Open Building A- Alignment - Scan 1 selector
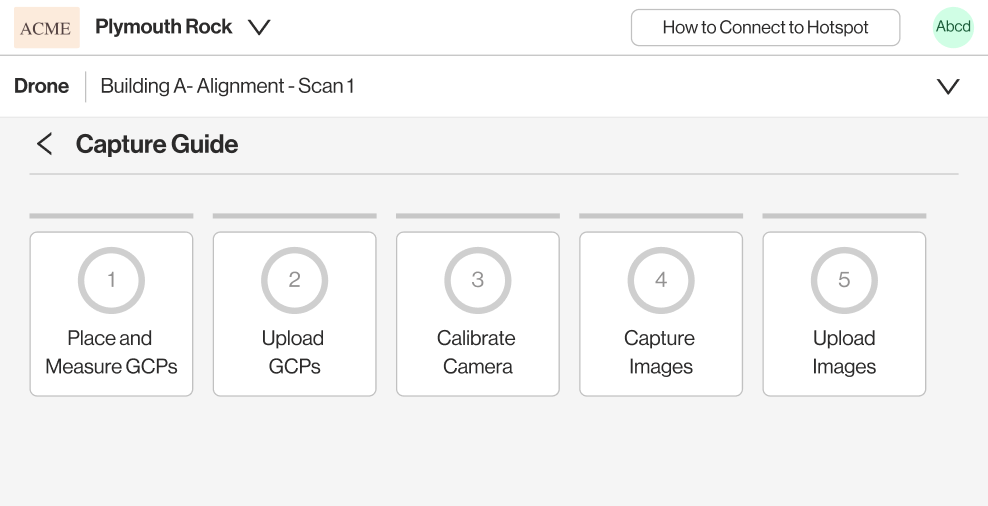Image resolution: width=988 pixels, height=506 pixels. click(x=227, y=86)
